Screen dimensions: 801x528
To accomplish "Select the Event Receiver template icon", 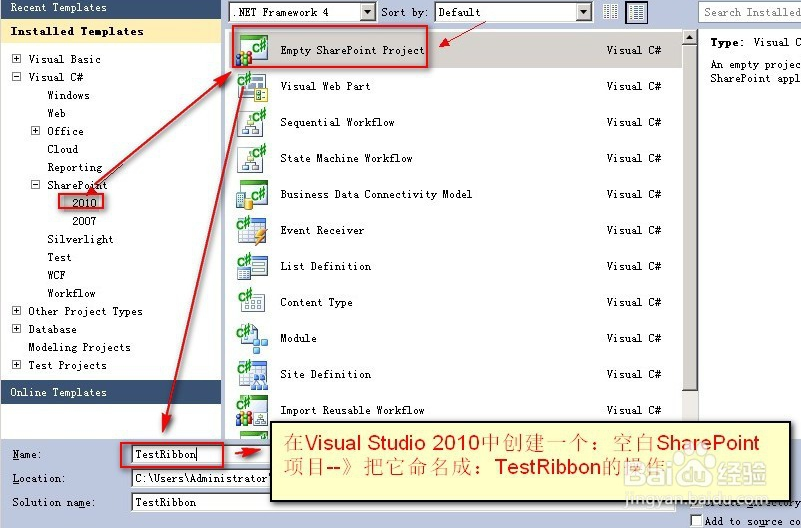I will [252, 230].
